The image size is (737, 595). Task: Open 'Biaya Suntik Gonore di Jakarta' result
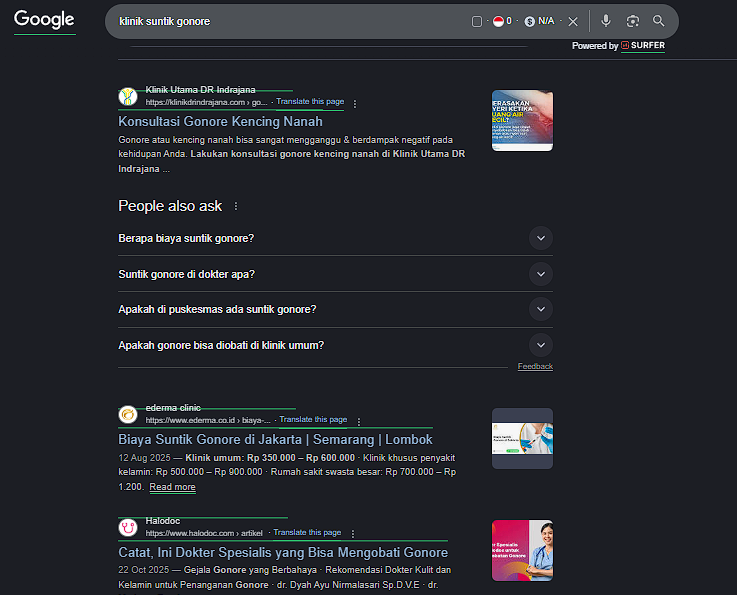pyautogui.click(x=275, y=439)
